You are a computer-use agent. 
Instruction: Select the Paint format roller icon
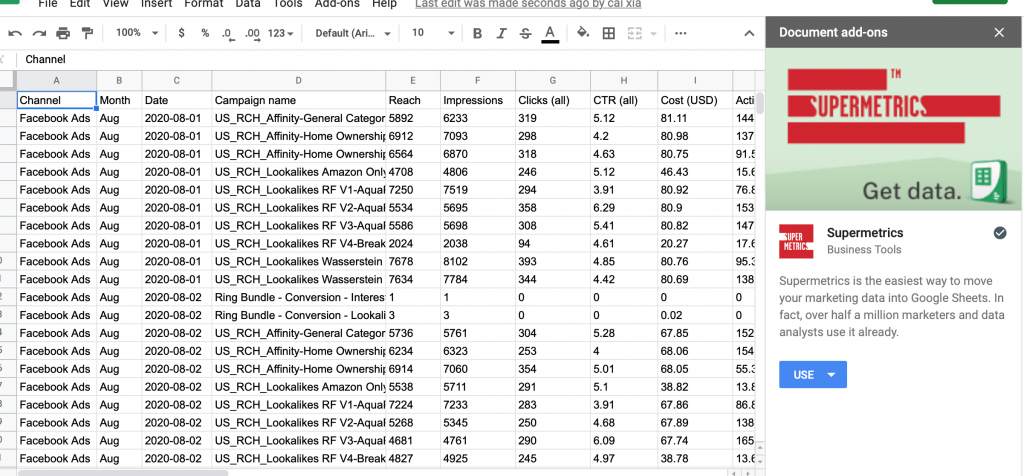tap(87, 33)
